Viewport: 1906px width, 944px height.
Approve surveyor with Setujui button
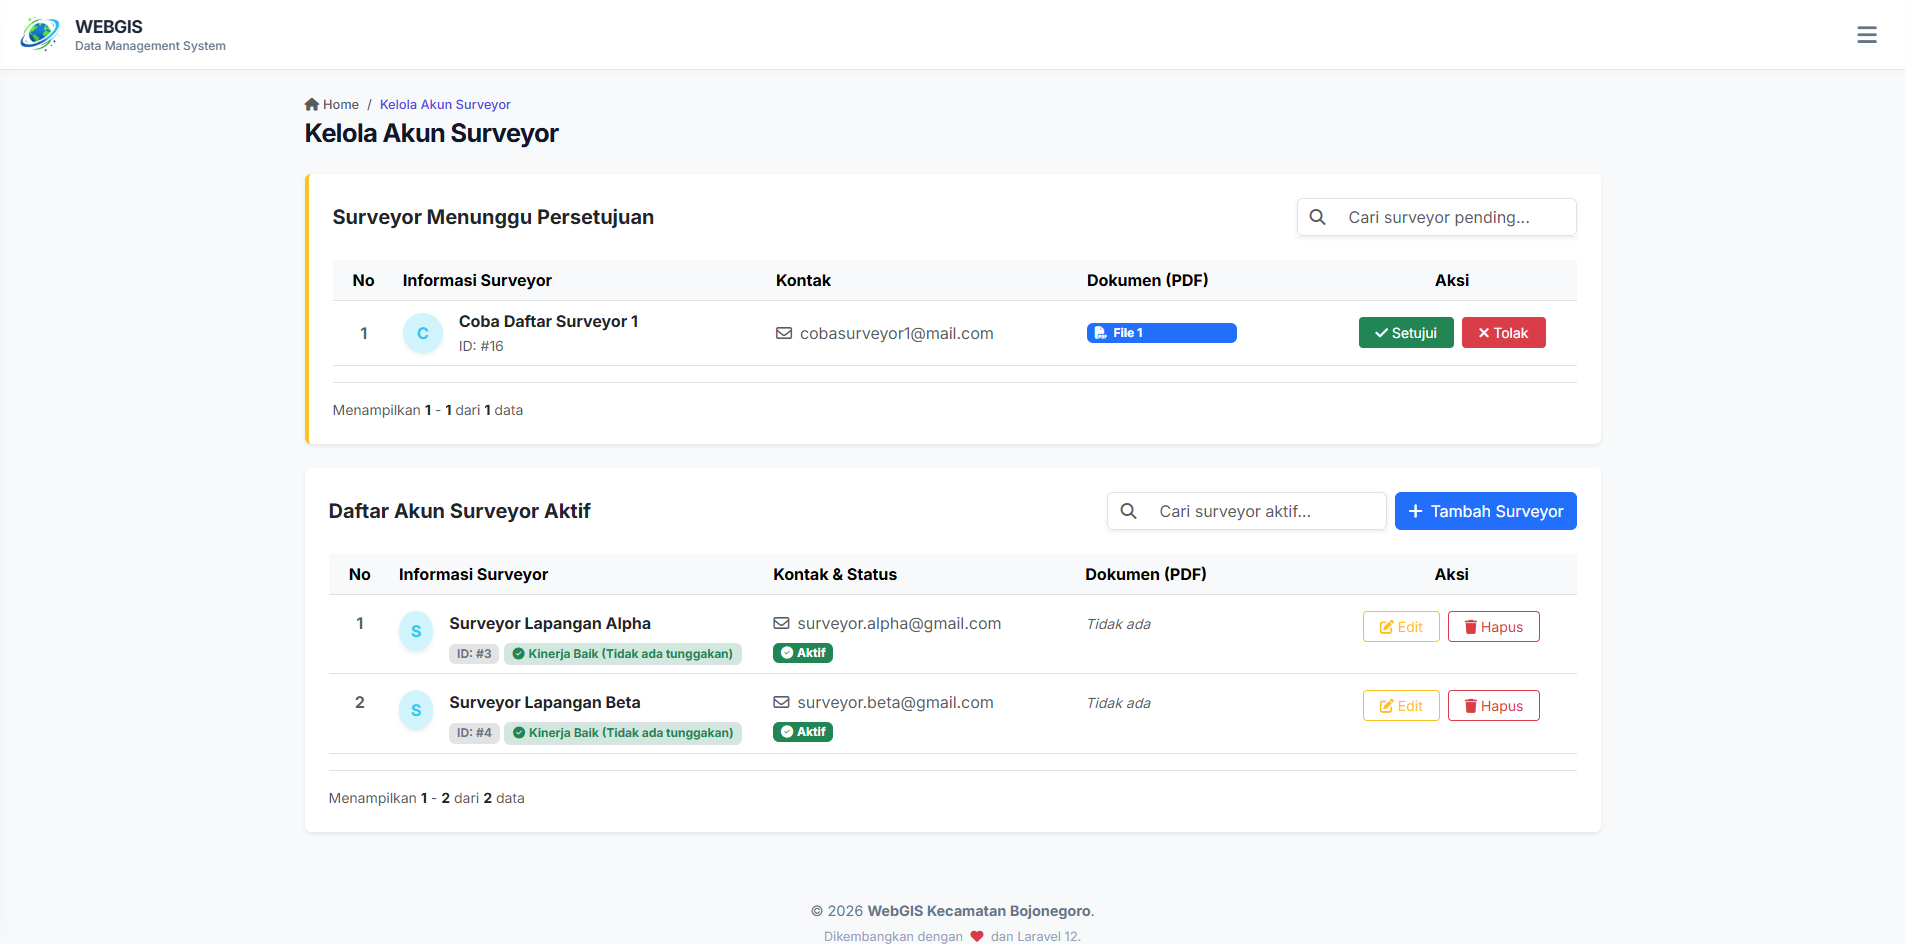click(x=1405, y=333)
